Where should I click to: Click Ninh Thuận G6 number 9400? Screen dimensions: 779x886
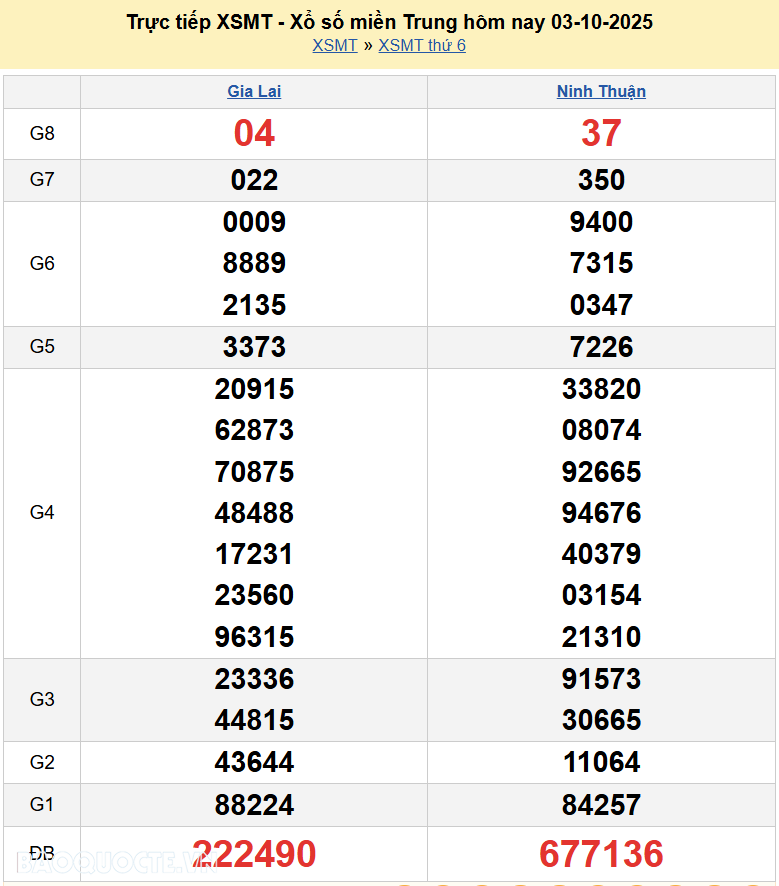(601, 222)
